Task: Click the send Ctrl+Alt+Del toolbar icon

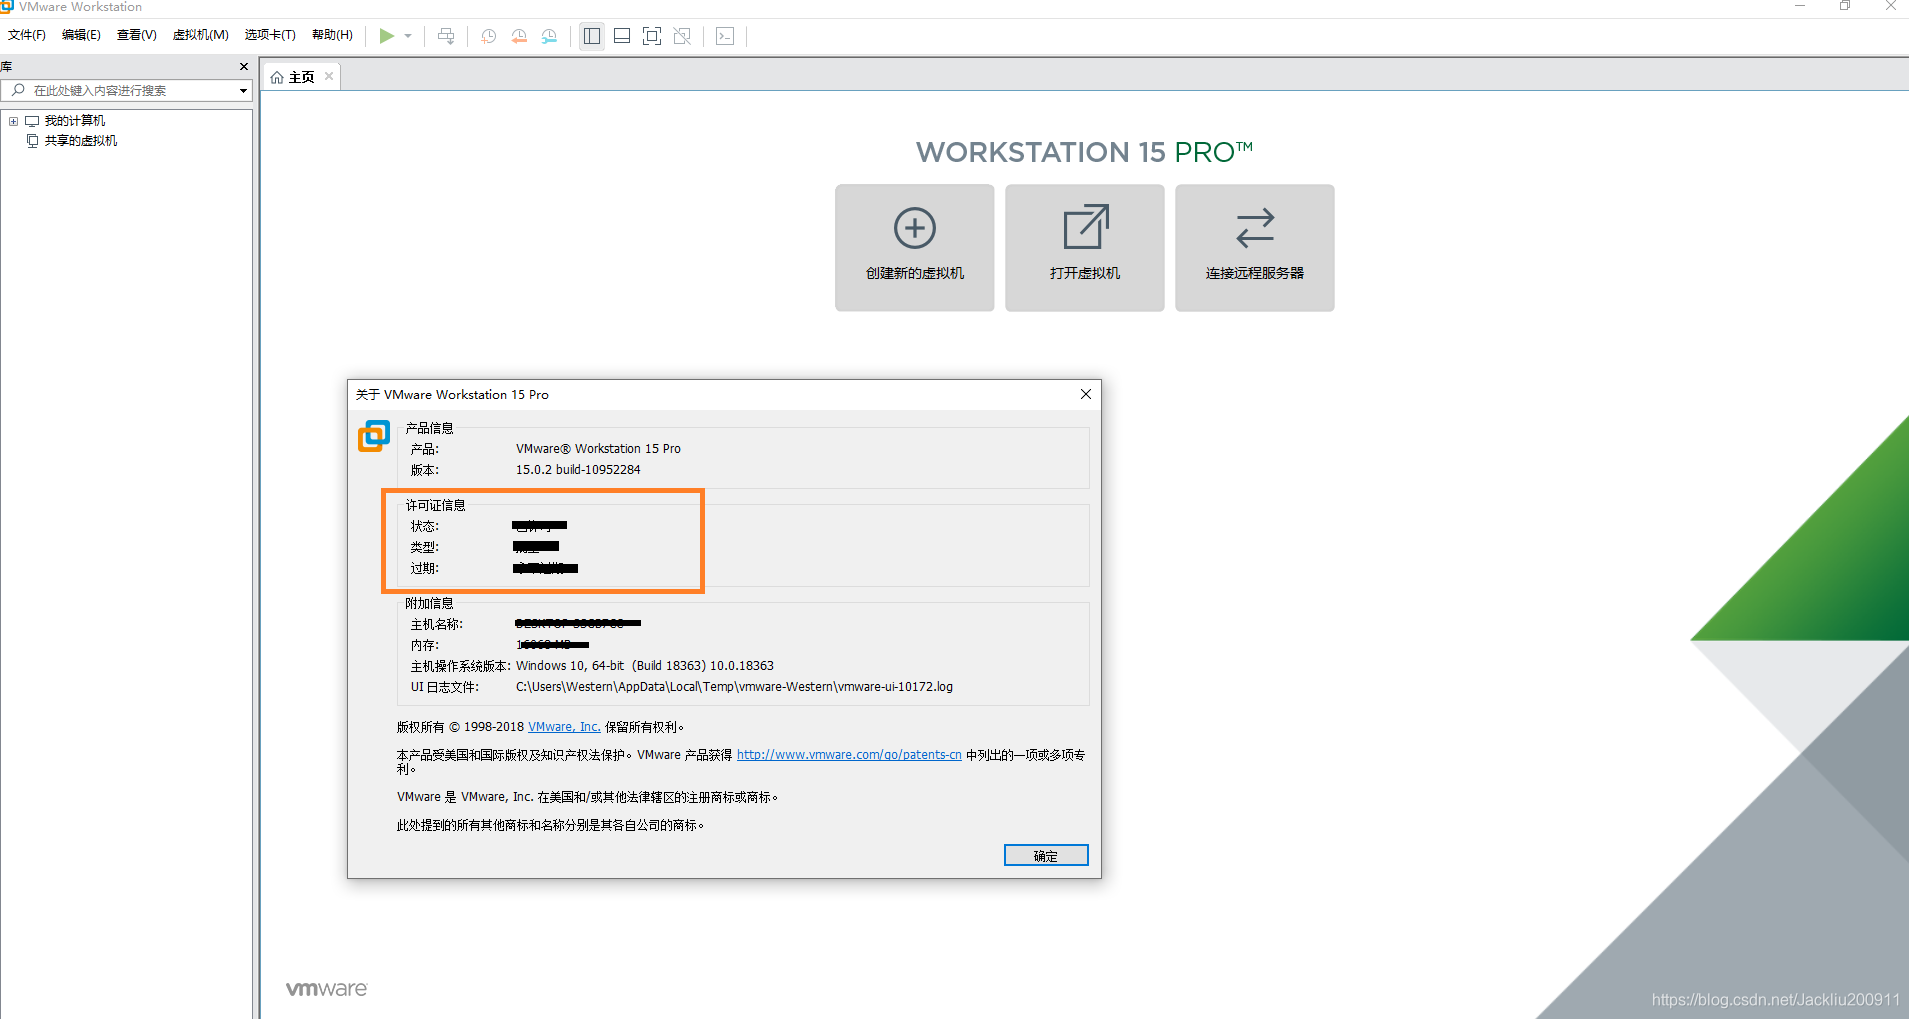Action: tap(446, 36)
